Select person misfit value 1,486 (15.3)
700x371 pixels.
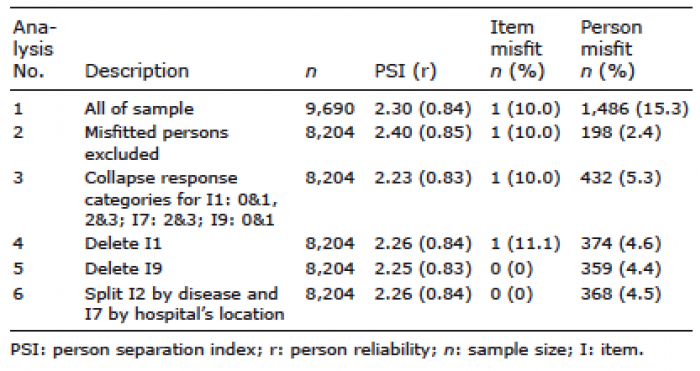coord(634,109)
